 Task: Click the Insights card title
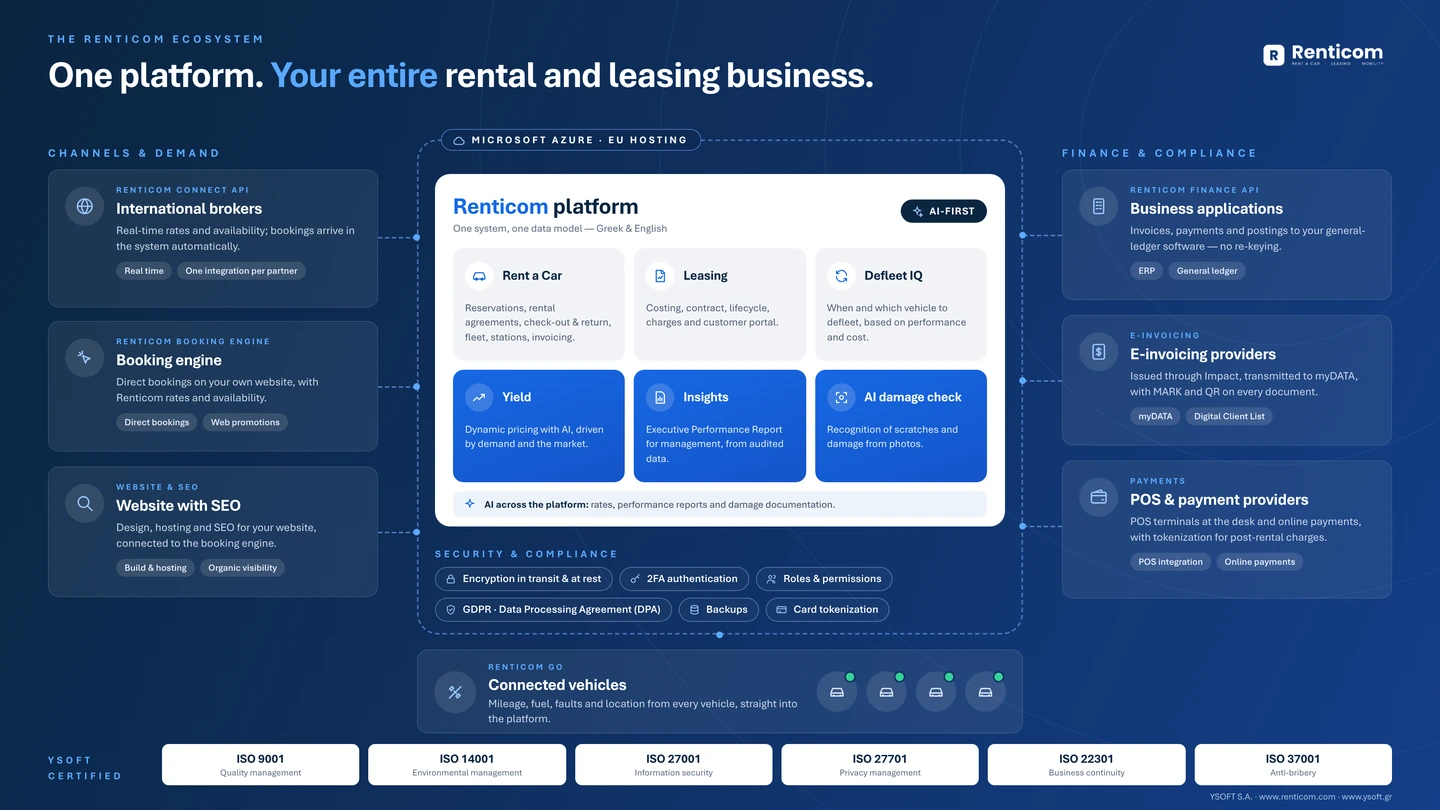[705, 397]
